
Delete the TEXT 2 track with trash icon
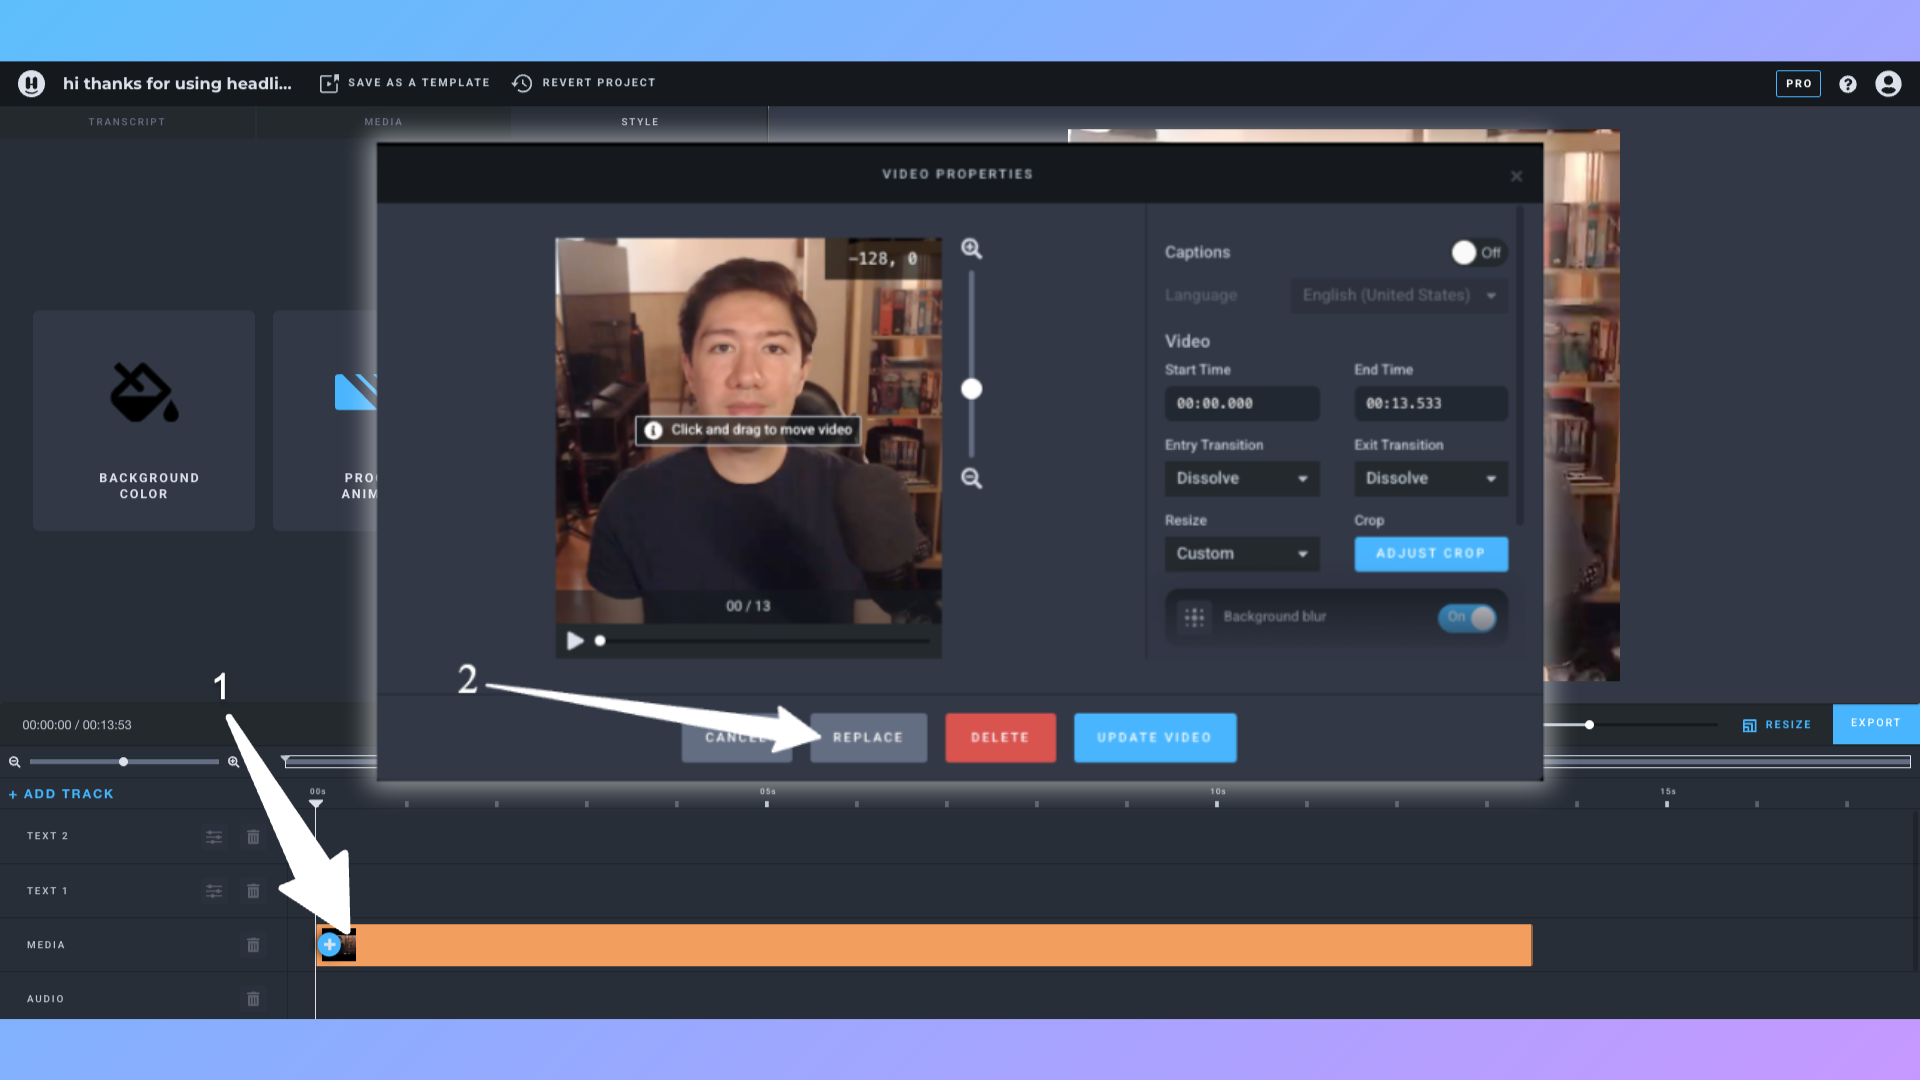[x=253, y=837]
